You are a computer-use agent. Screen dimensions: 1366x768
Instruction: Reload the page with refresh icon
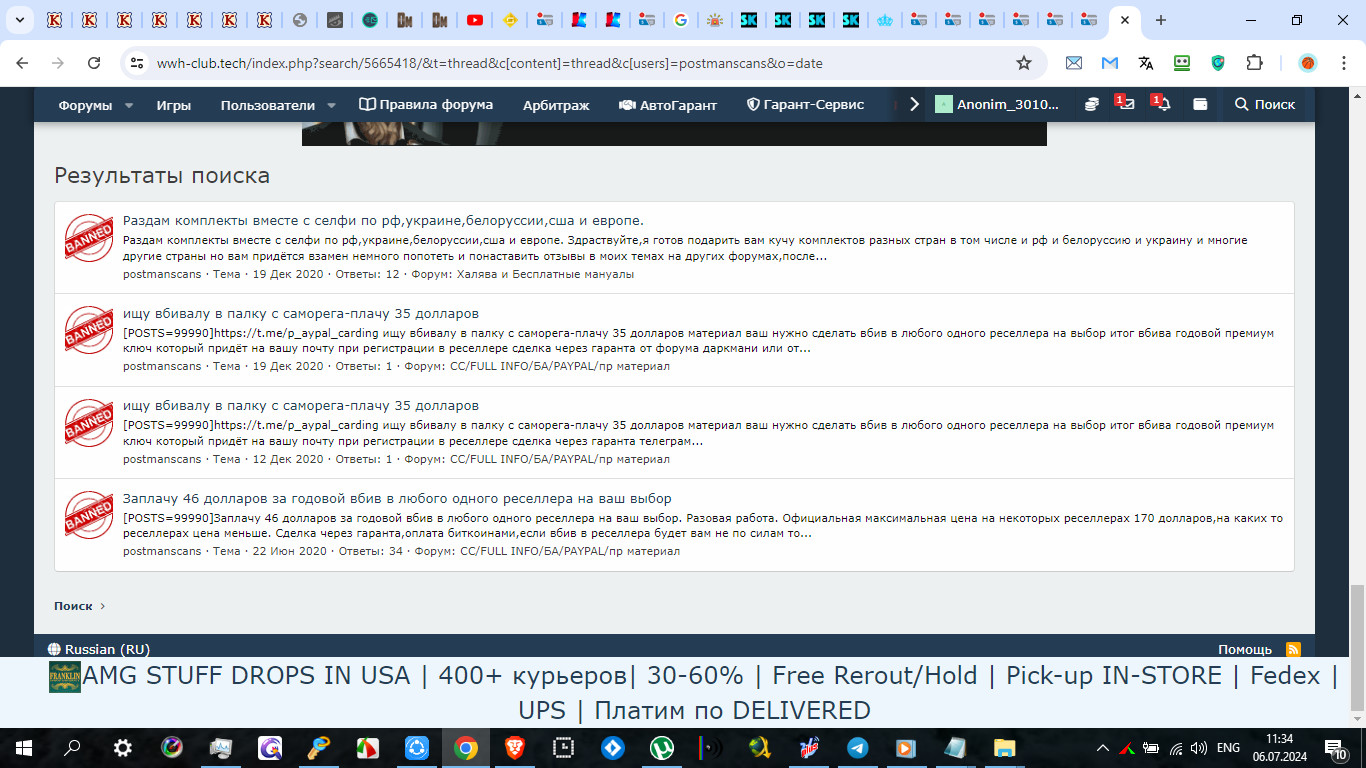[x=94, y=63]
